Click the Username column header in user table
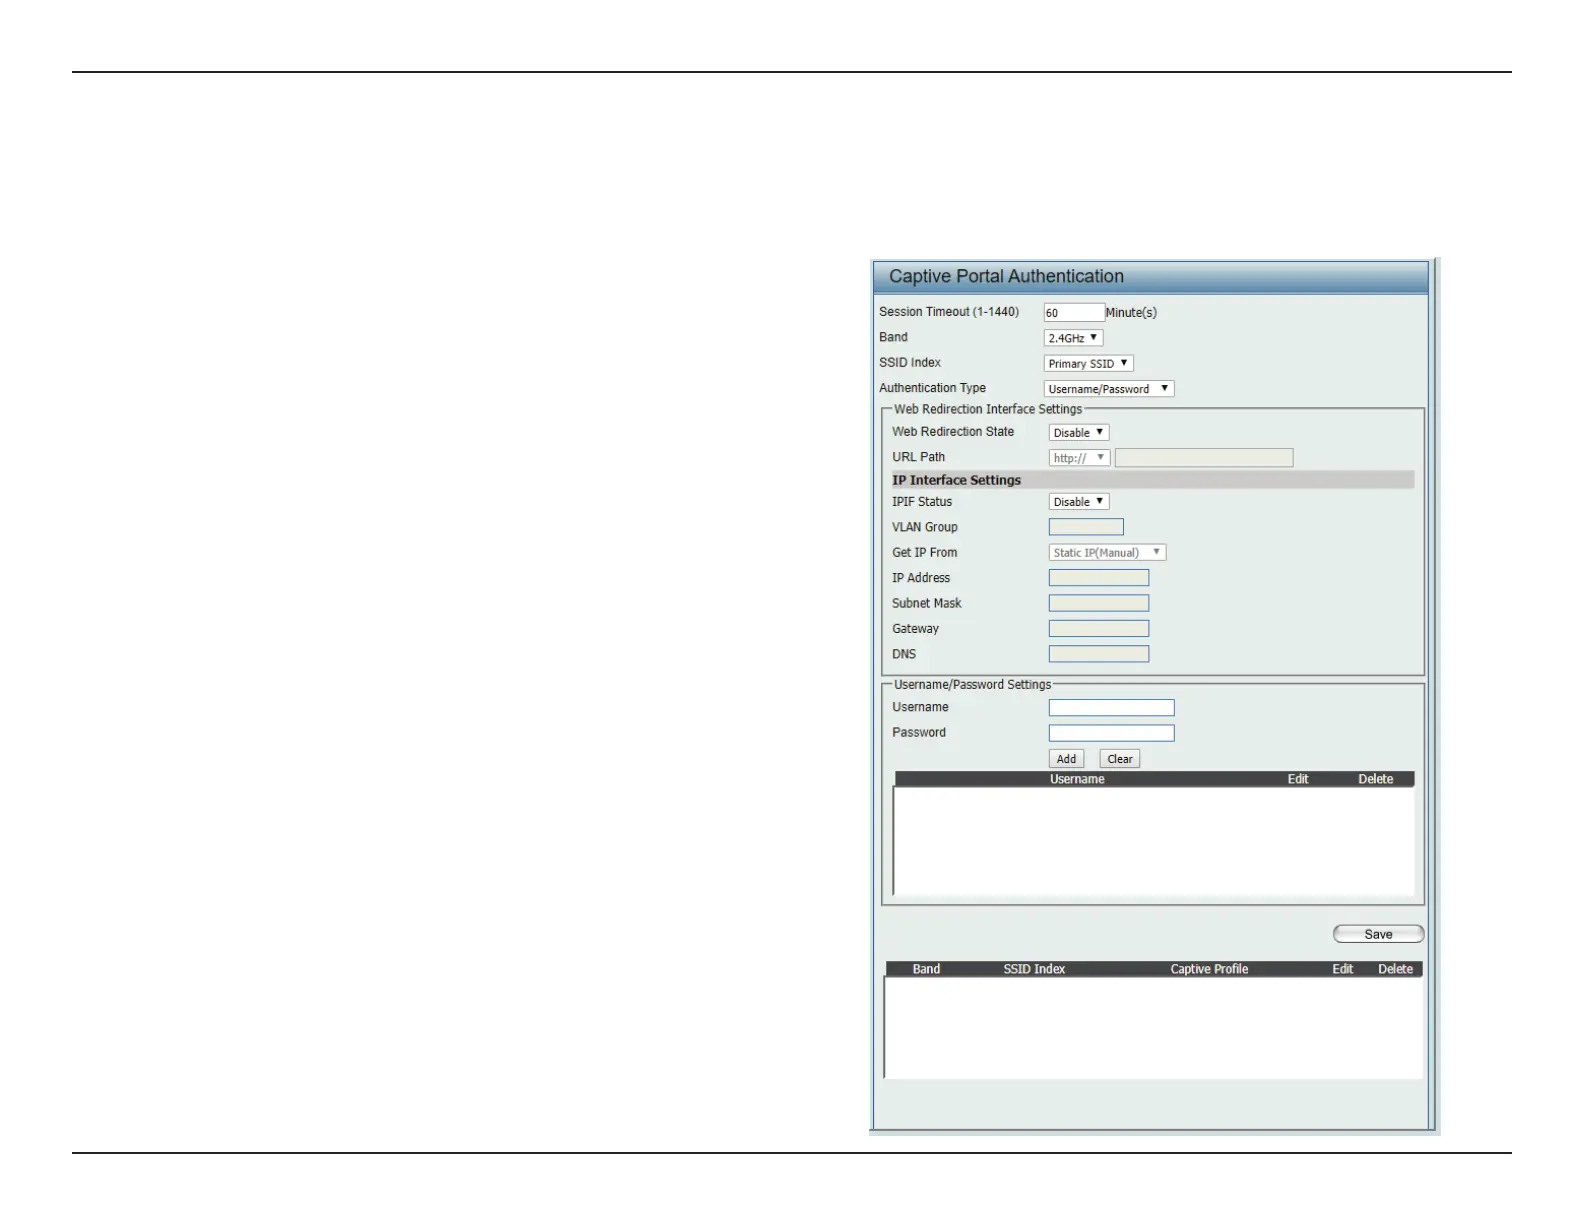This screenshot has width=1584, height=1224. (x=1077, y=779)
